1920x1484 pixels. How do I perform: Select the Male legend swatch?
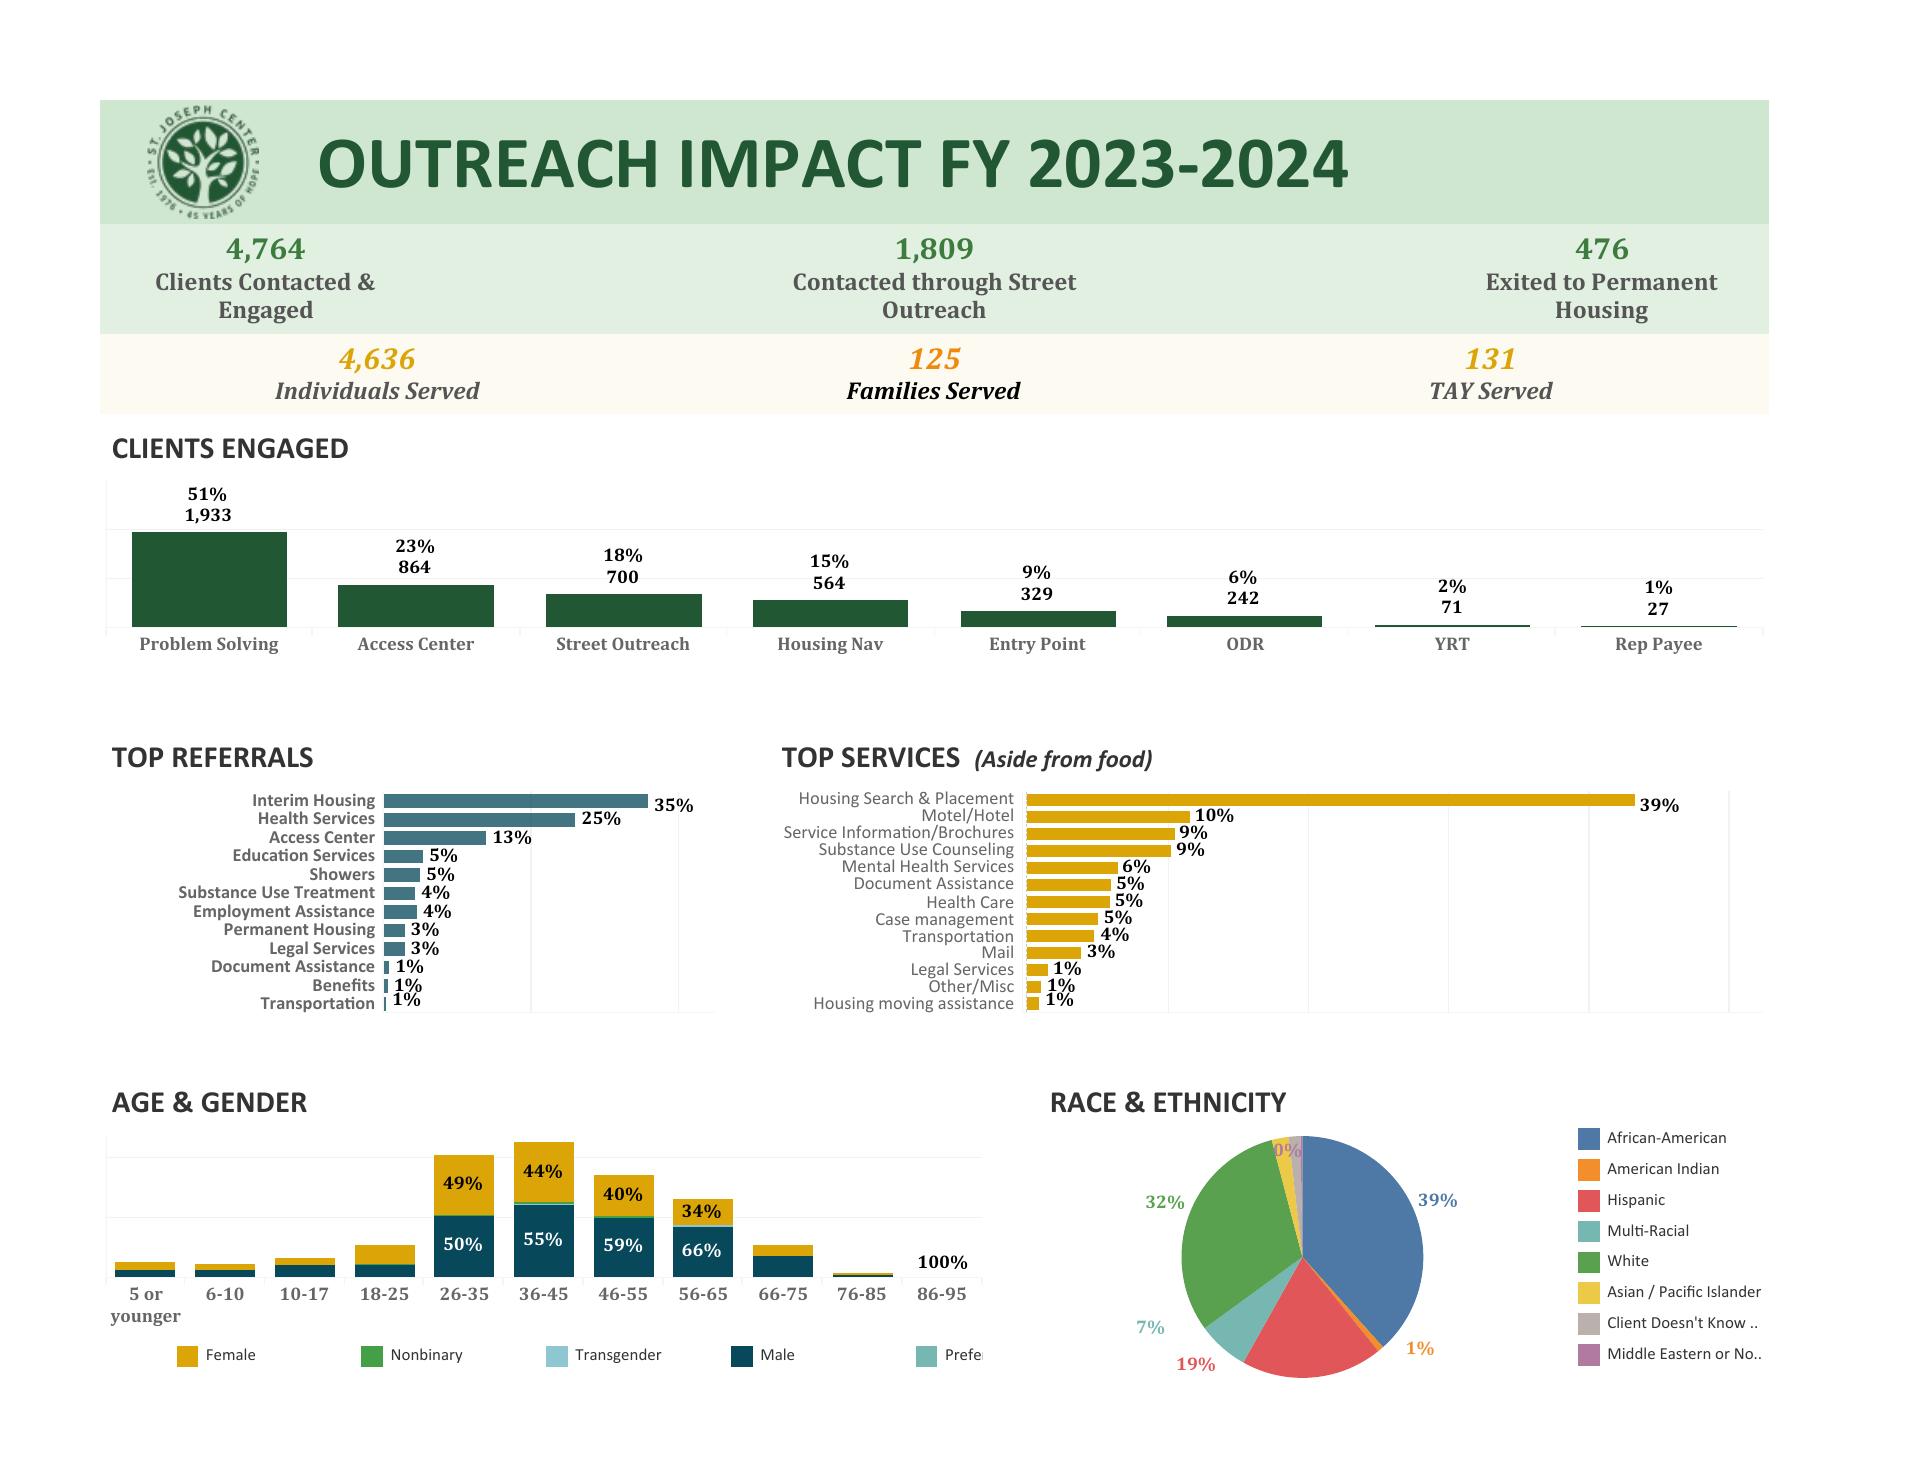(741, 1356)
